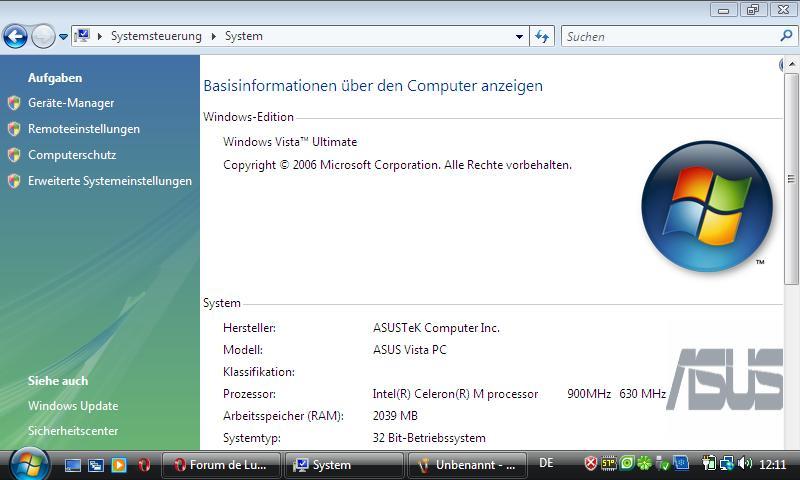Expand the arrow between Systemsteuerung and System
This screenshot has height=480, width=800.
[214, 36]
